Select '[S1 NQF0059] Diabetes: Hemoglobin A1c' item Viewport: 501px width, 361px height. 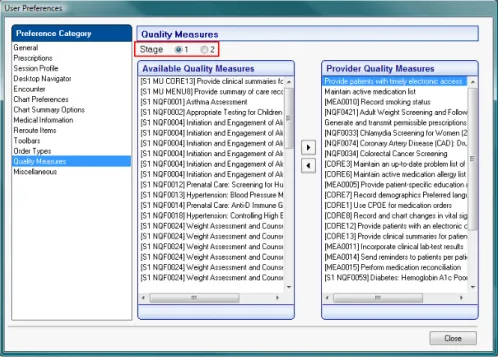pyautogui.click(x=396, y=278)
